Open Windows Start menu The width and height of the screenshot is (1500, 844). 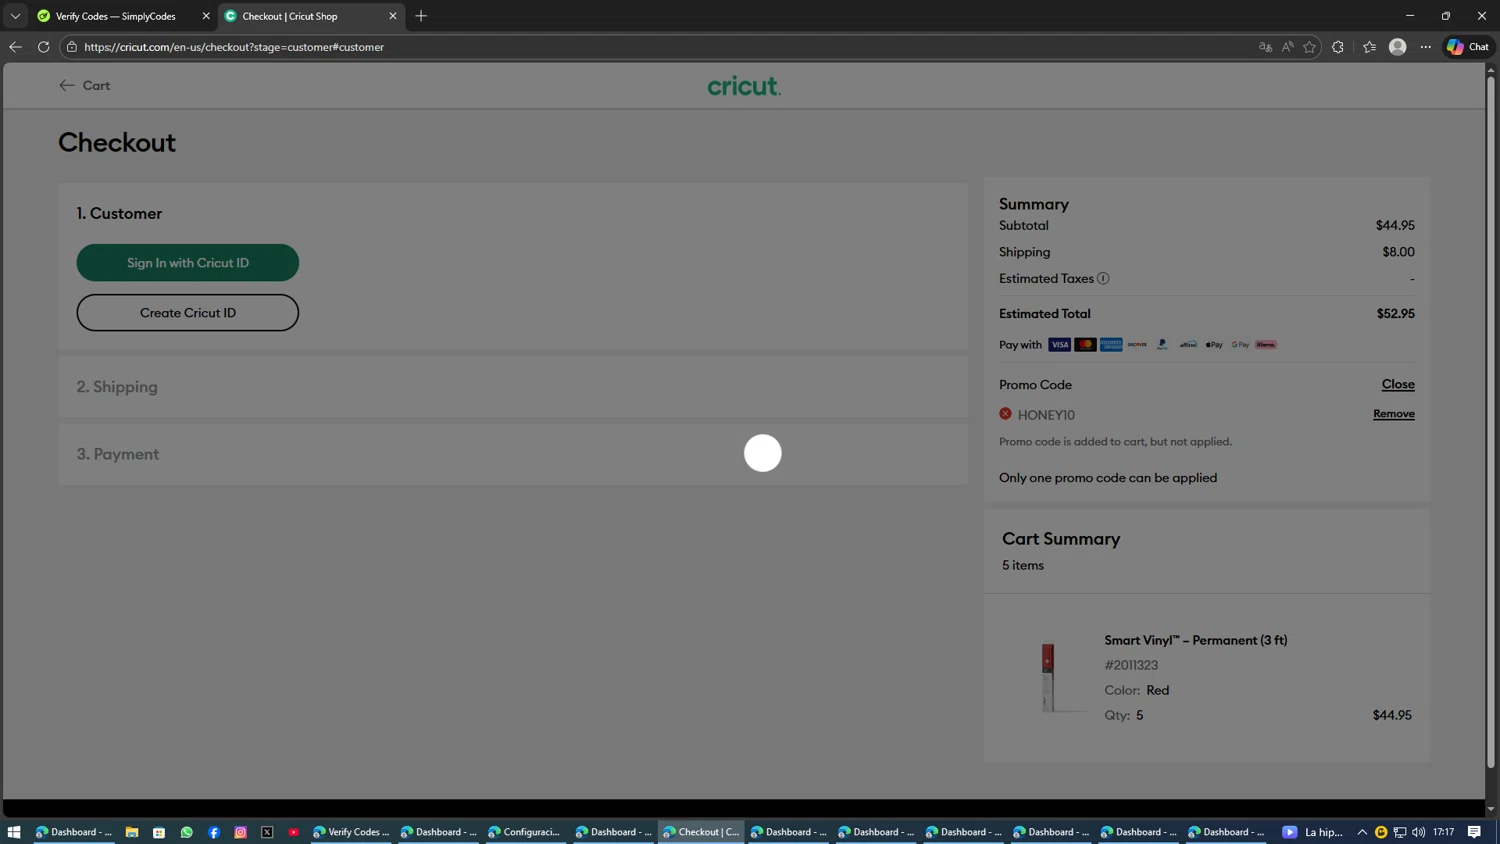coord(14,832)
